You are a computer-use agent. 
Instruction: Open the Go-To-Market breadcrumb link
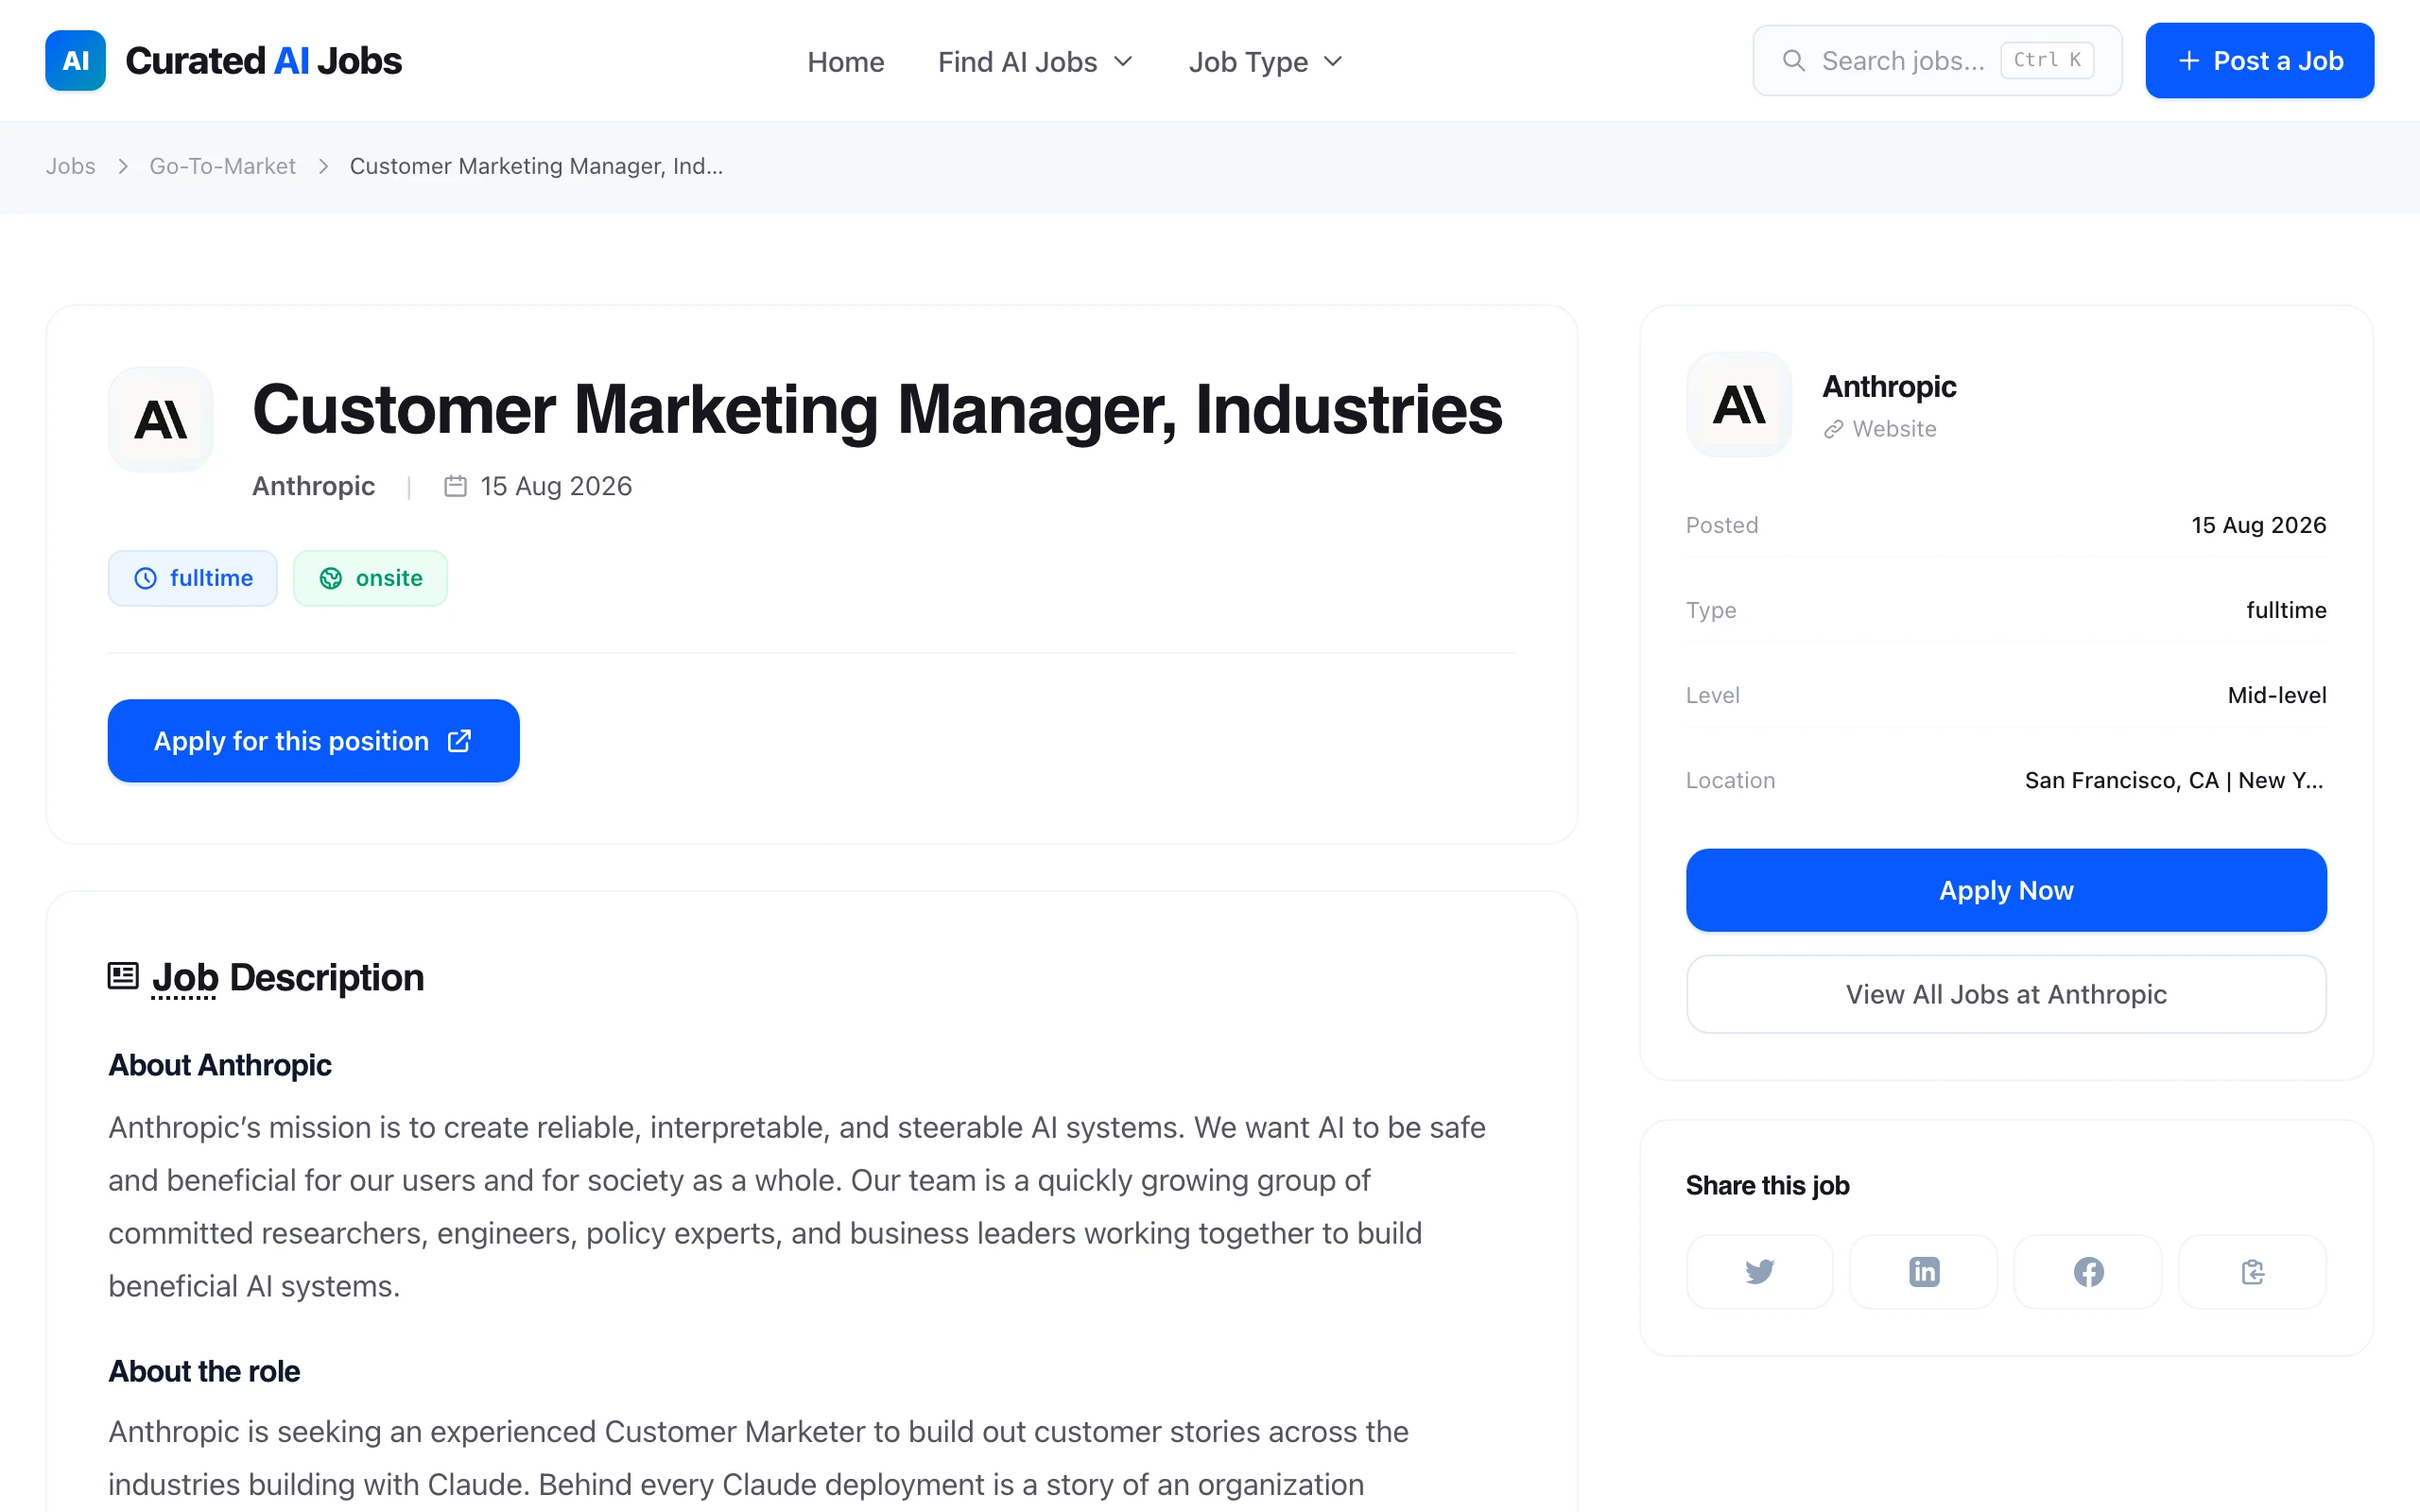tap(222, 166)
